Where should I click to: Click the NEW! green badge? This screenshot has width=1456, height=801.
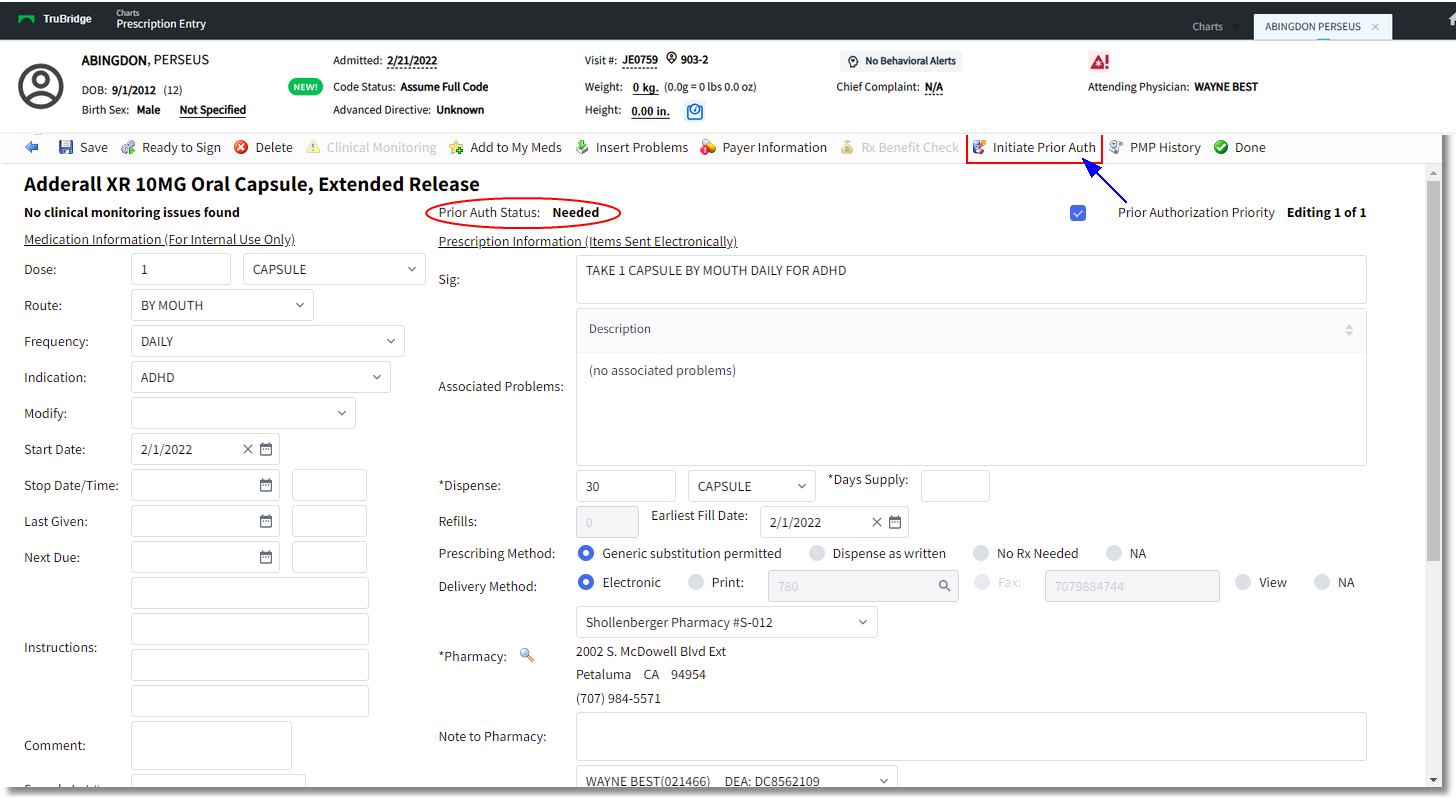[305, 87]
